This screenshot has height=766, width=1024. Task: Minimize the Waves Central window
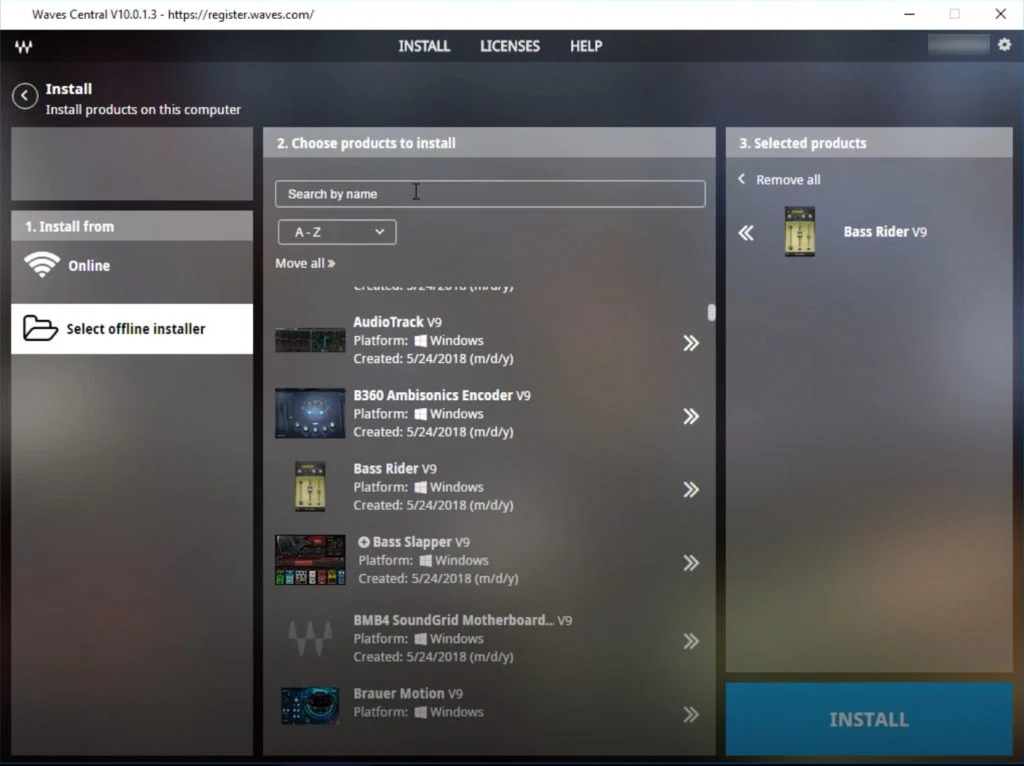coord(909,14)
